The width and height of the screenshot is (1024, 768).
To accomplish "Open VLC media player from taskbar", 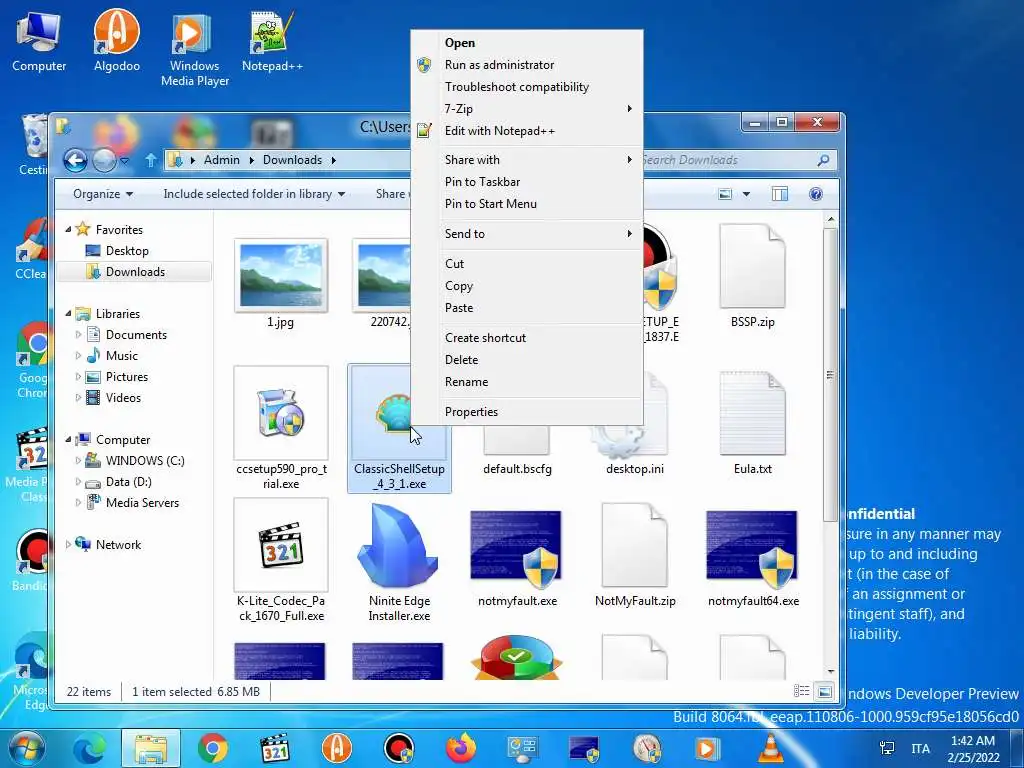I will (x=771, y=748).
